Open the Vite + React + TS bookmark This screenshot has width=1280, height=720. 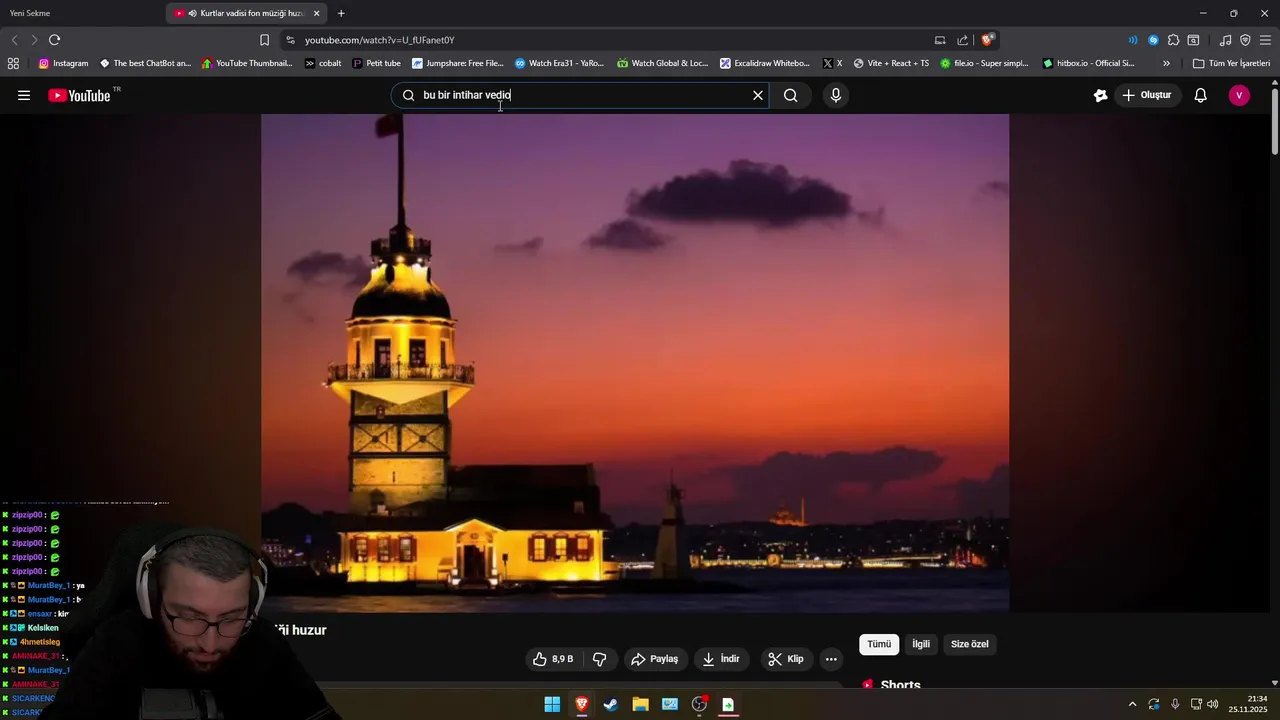point(891,63)
